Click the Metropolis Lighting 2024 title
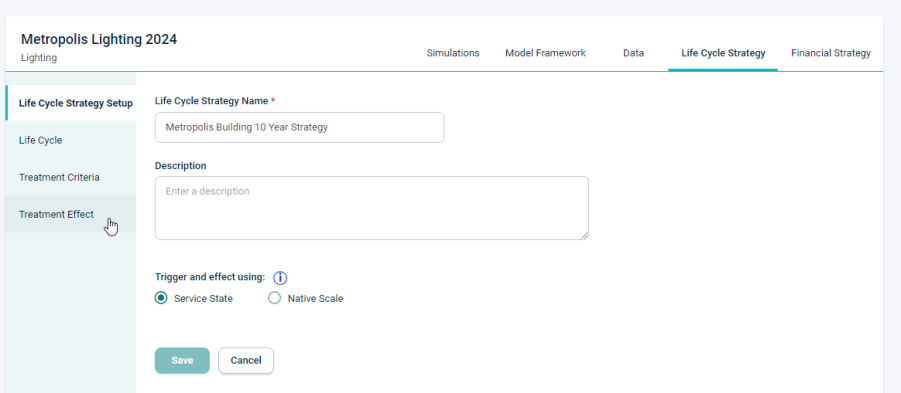 pyautogui.click(x=99, y=39)
